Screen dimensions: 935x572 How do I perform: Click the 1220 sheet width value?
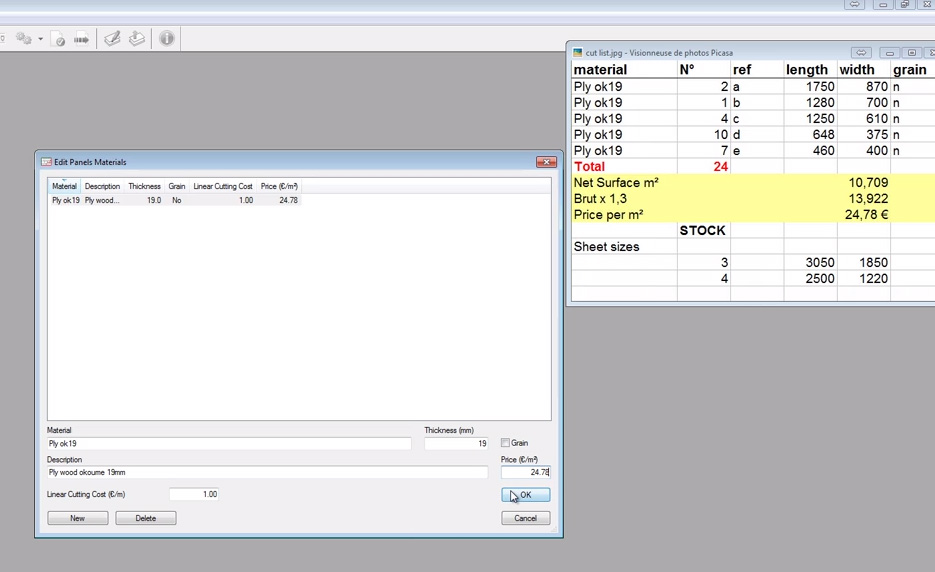coord(874,279)
